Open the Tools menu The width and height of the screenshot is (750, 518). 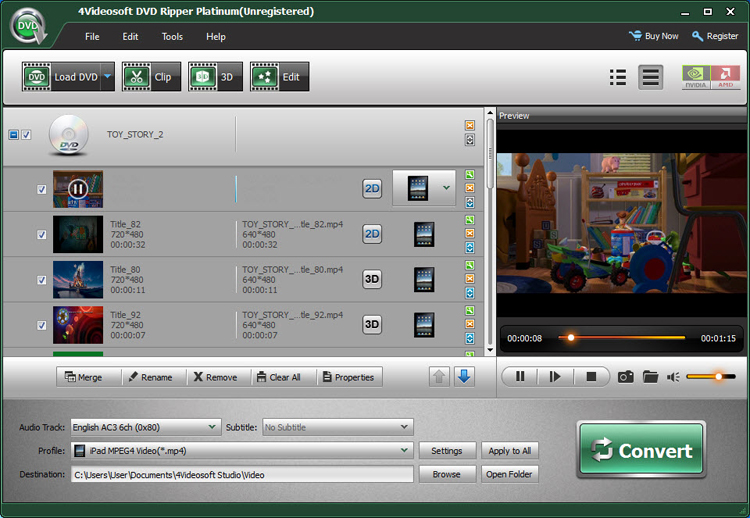click(172, 36)
